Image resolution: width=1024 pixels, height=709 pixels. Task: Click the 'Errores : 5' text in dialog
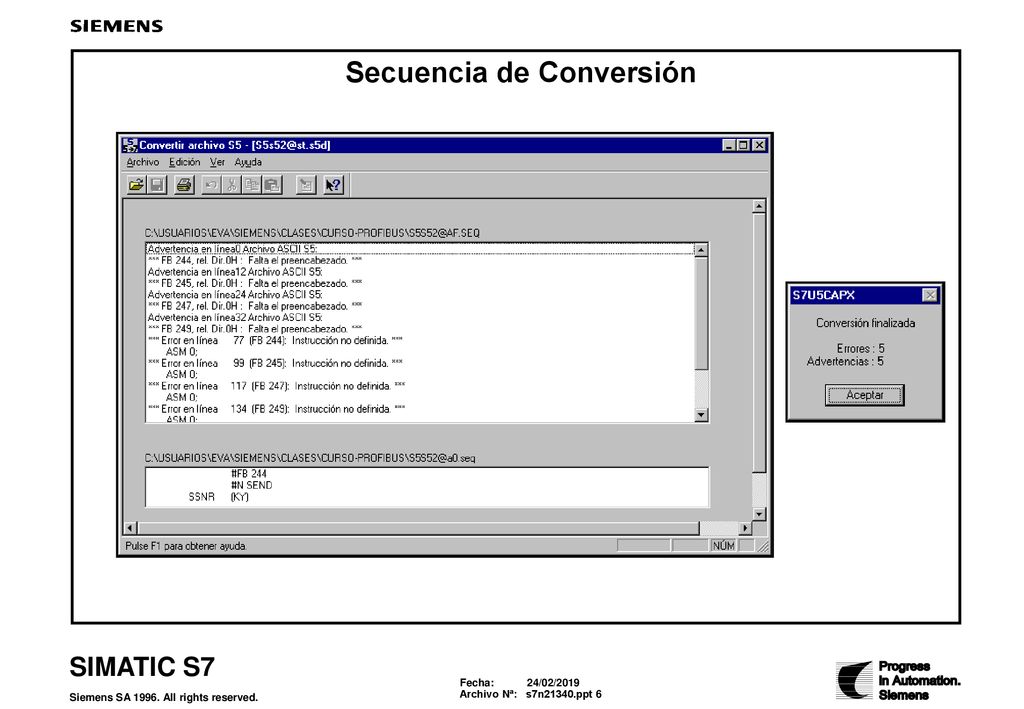pos(860,349)
